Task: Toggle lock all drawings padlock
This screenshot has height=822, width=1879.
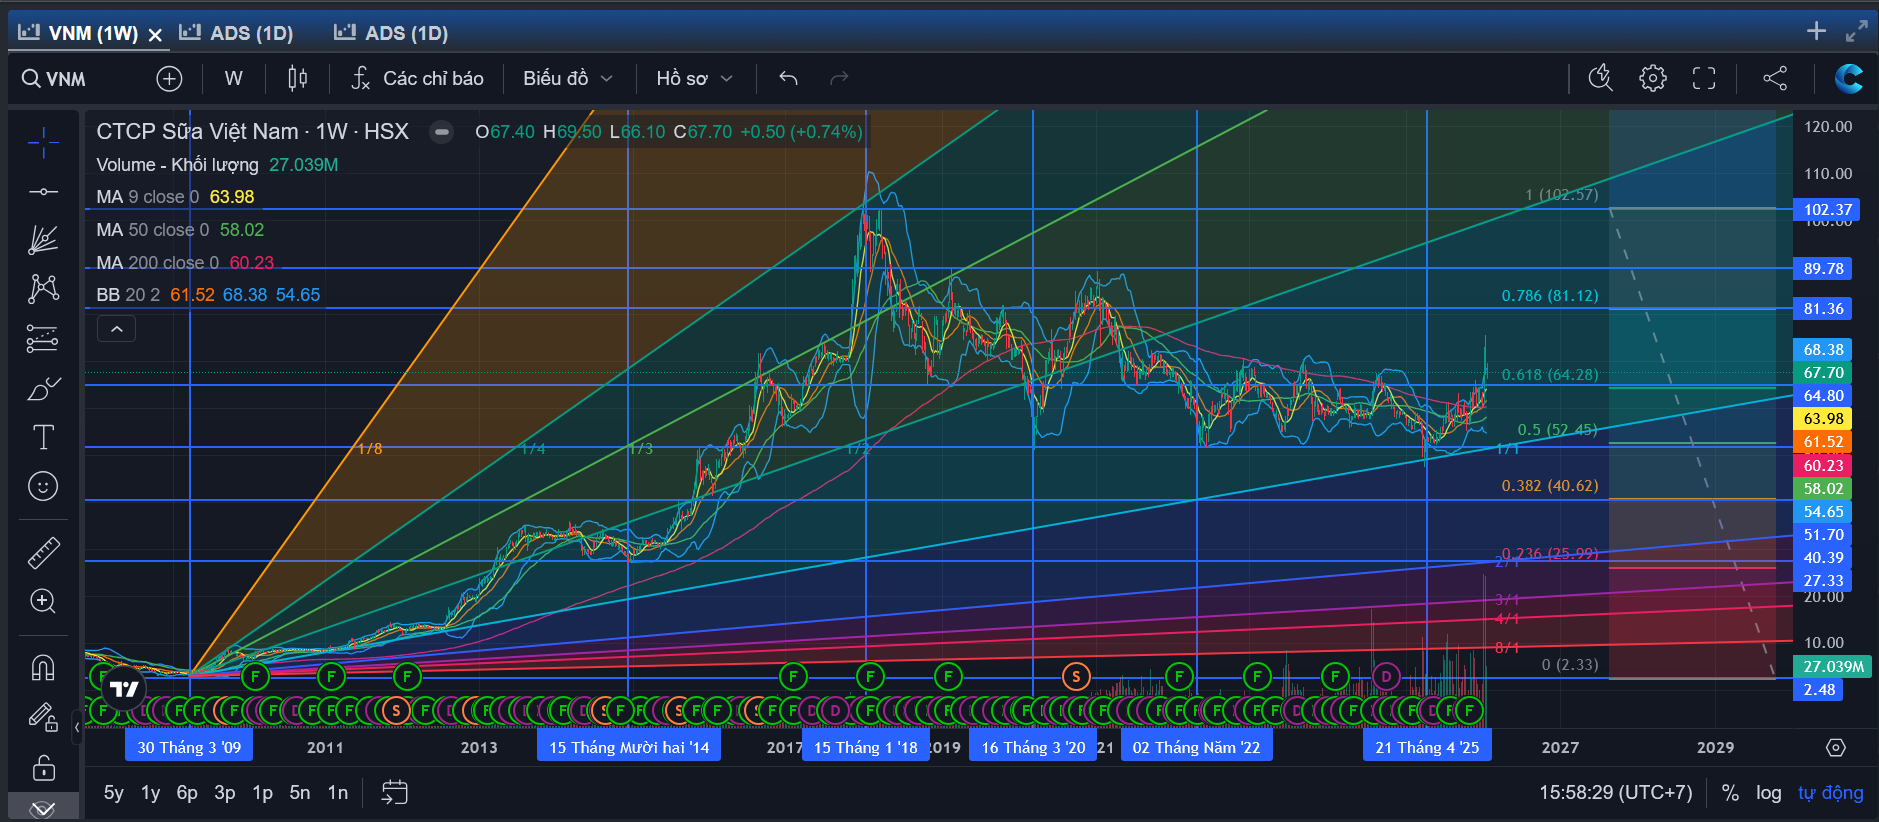Action: (43, 767)
